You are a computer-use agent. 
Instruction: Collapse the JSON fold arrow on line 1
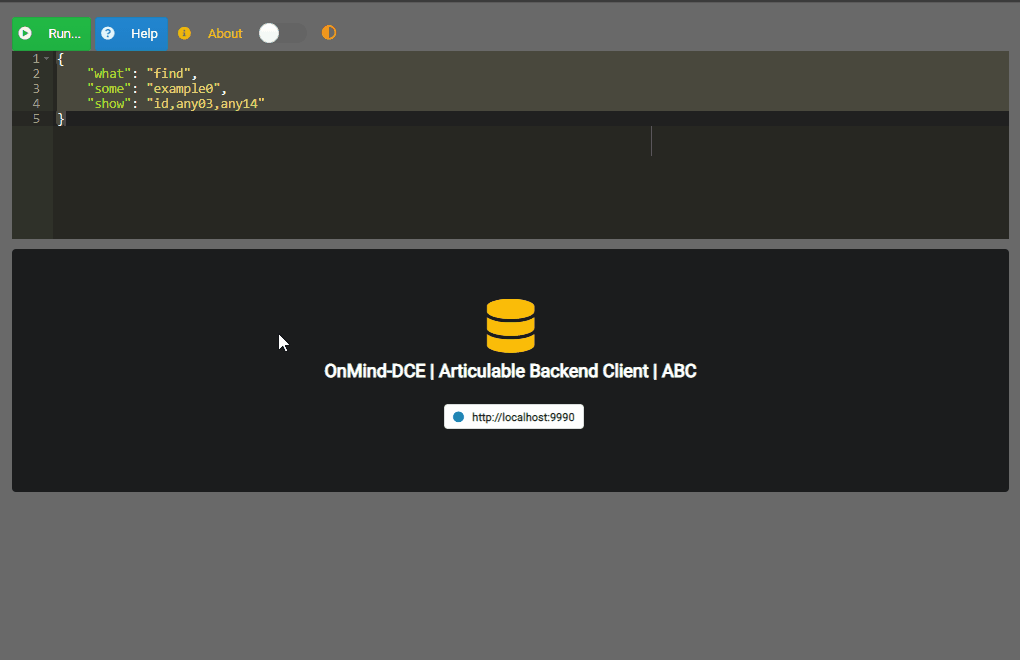point(47,59)
